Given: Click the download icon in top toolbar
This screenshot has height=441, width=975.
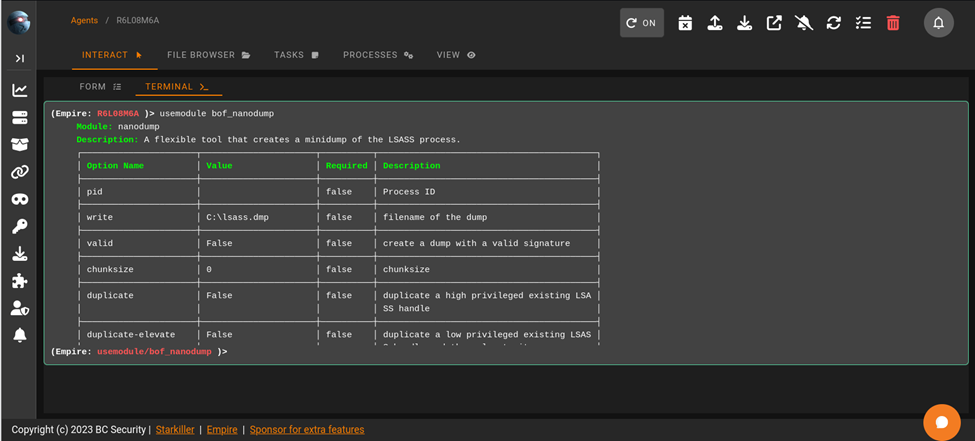Looking at the screenshot, I should pyautogui.click(x=744, y=23).
